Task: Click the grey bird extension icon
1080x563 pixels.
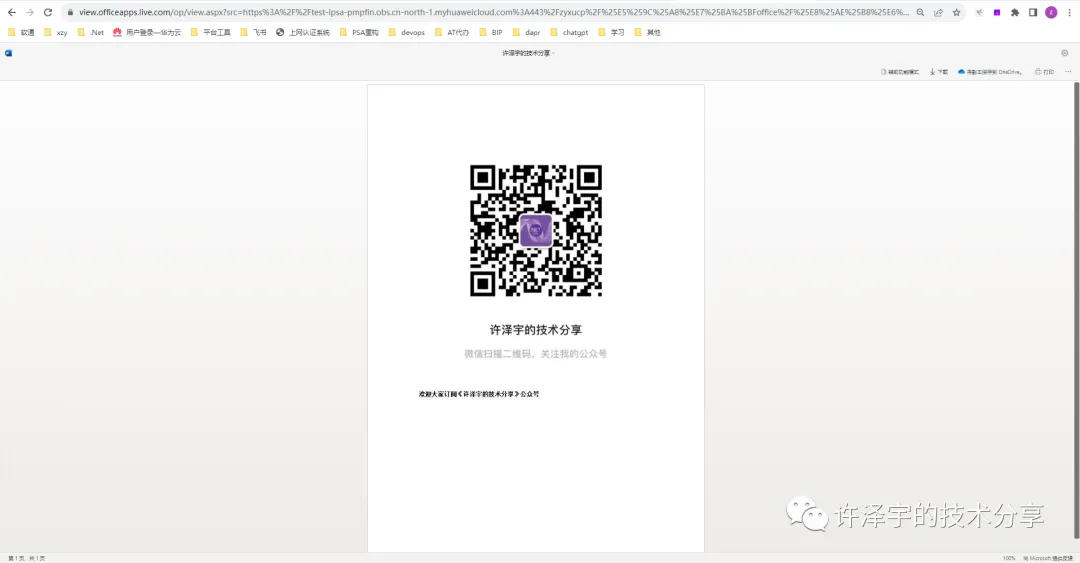Action: point(979,12)
